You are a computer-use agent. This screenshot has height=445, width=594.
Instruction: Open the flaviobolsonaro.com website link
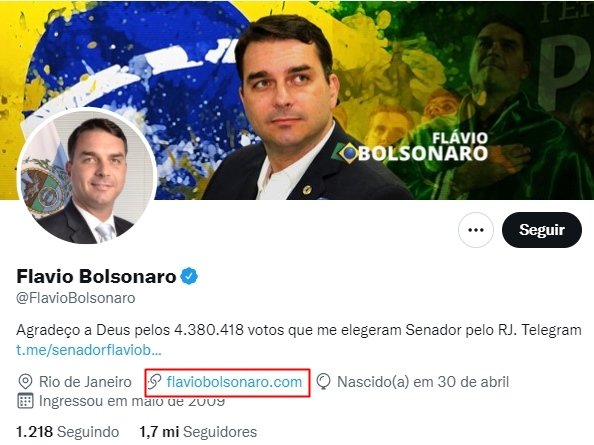tap(234, 382)
